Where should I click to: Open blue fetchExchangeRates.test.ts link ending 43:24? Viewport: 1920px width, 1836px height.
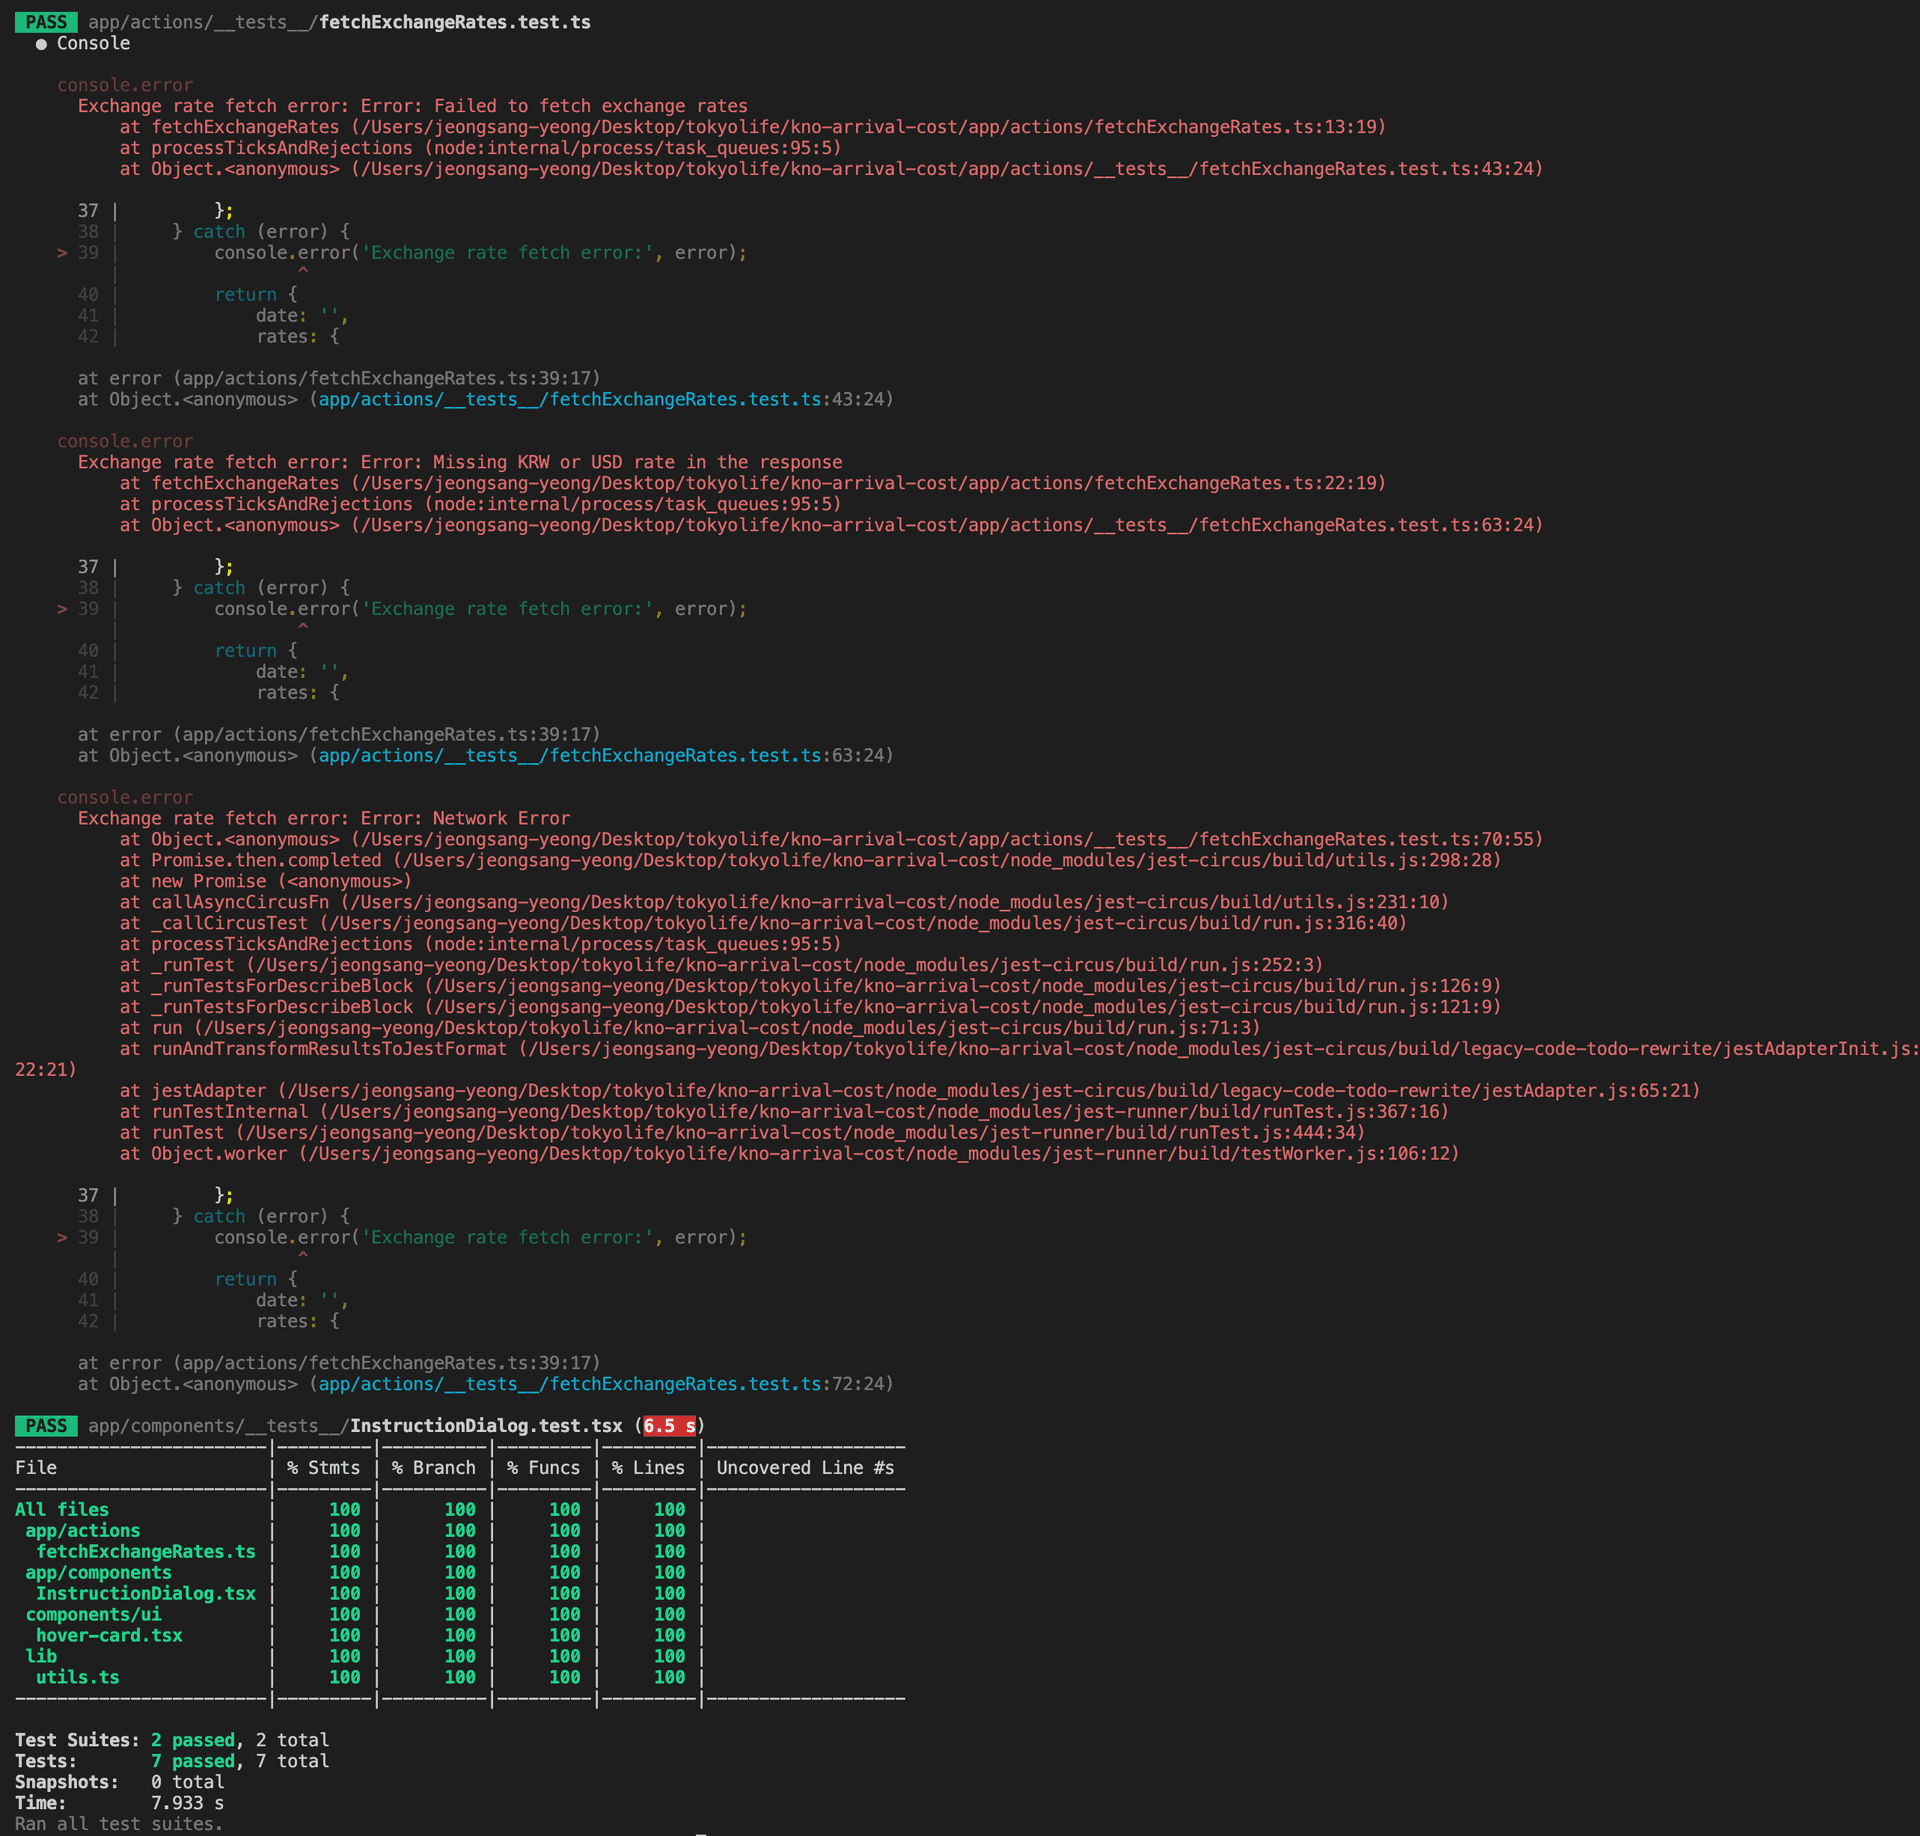(568, 399)
